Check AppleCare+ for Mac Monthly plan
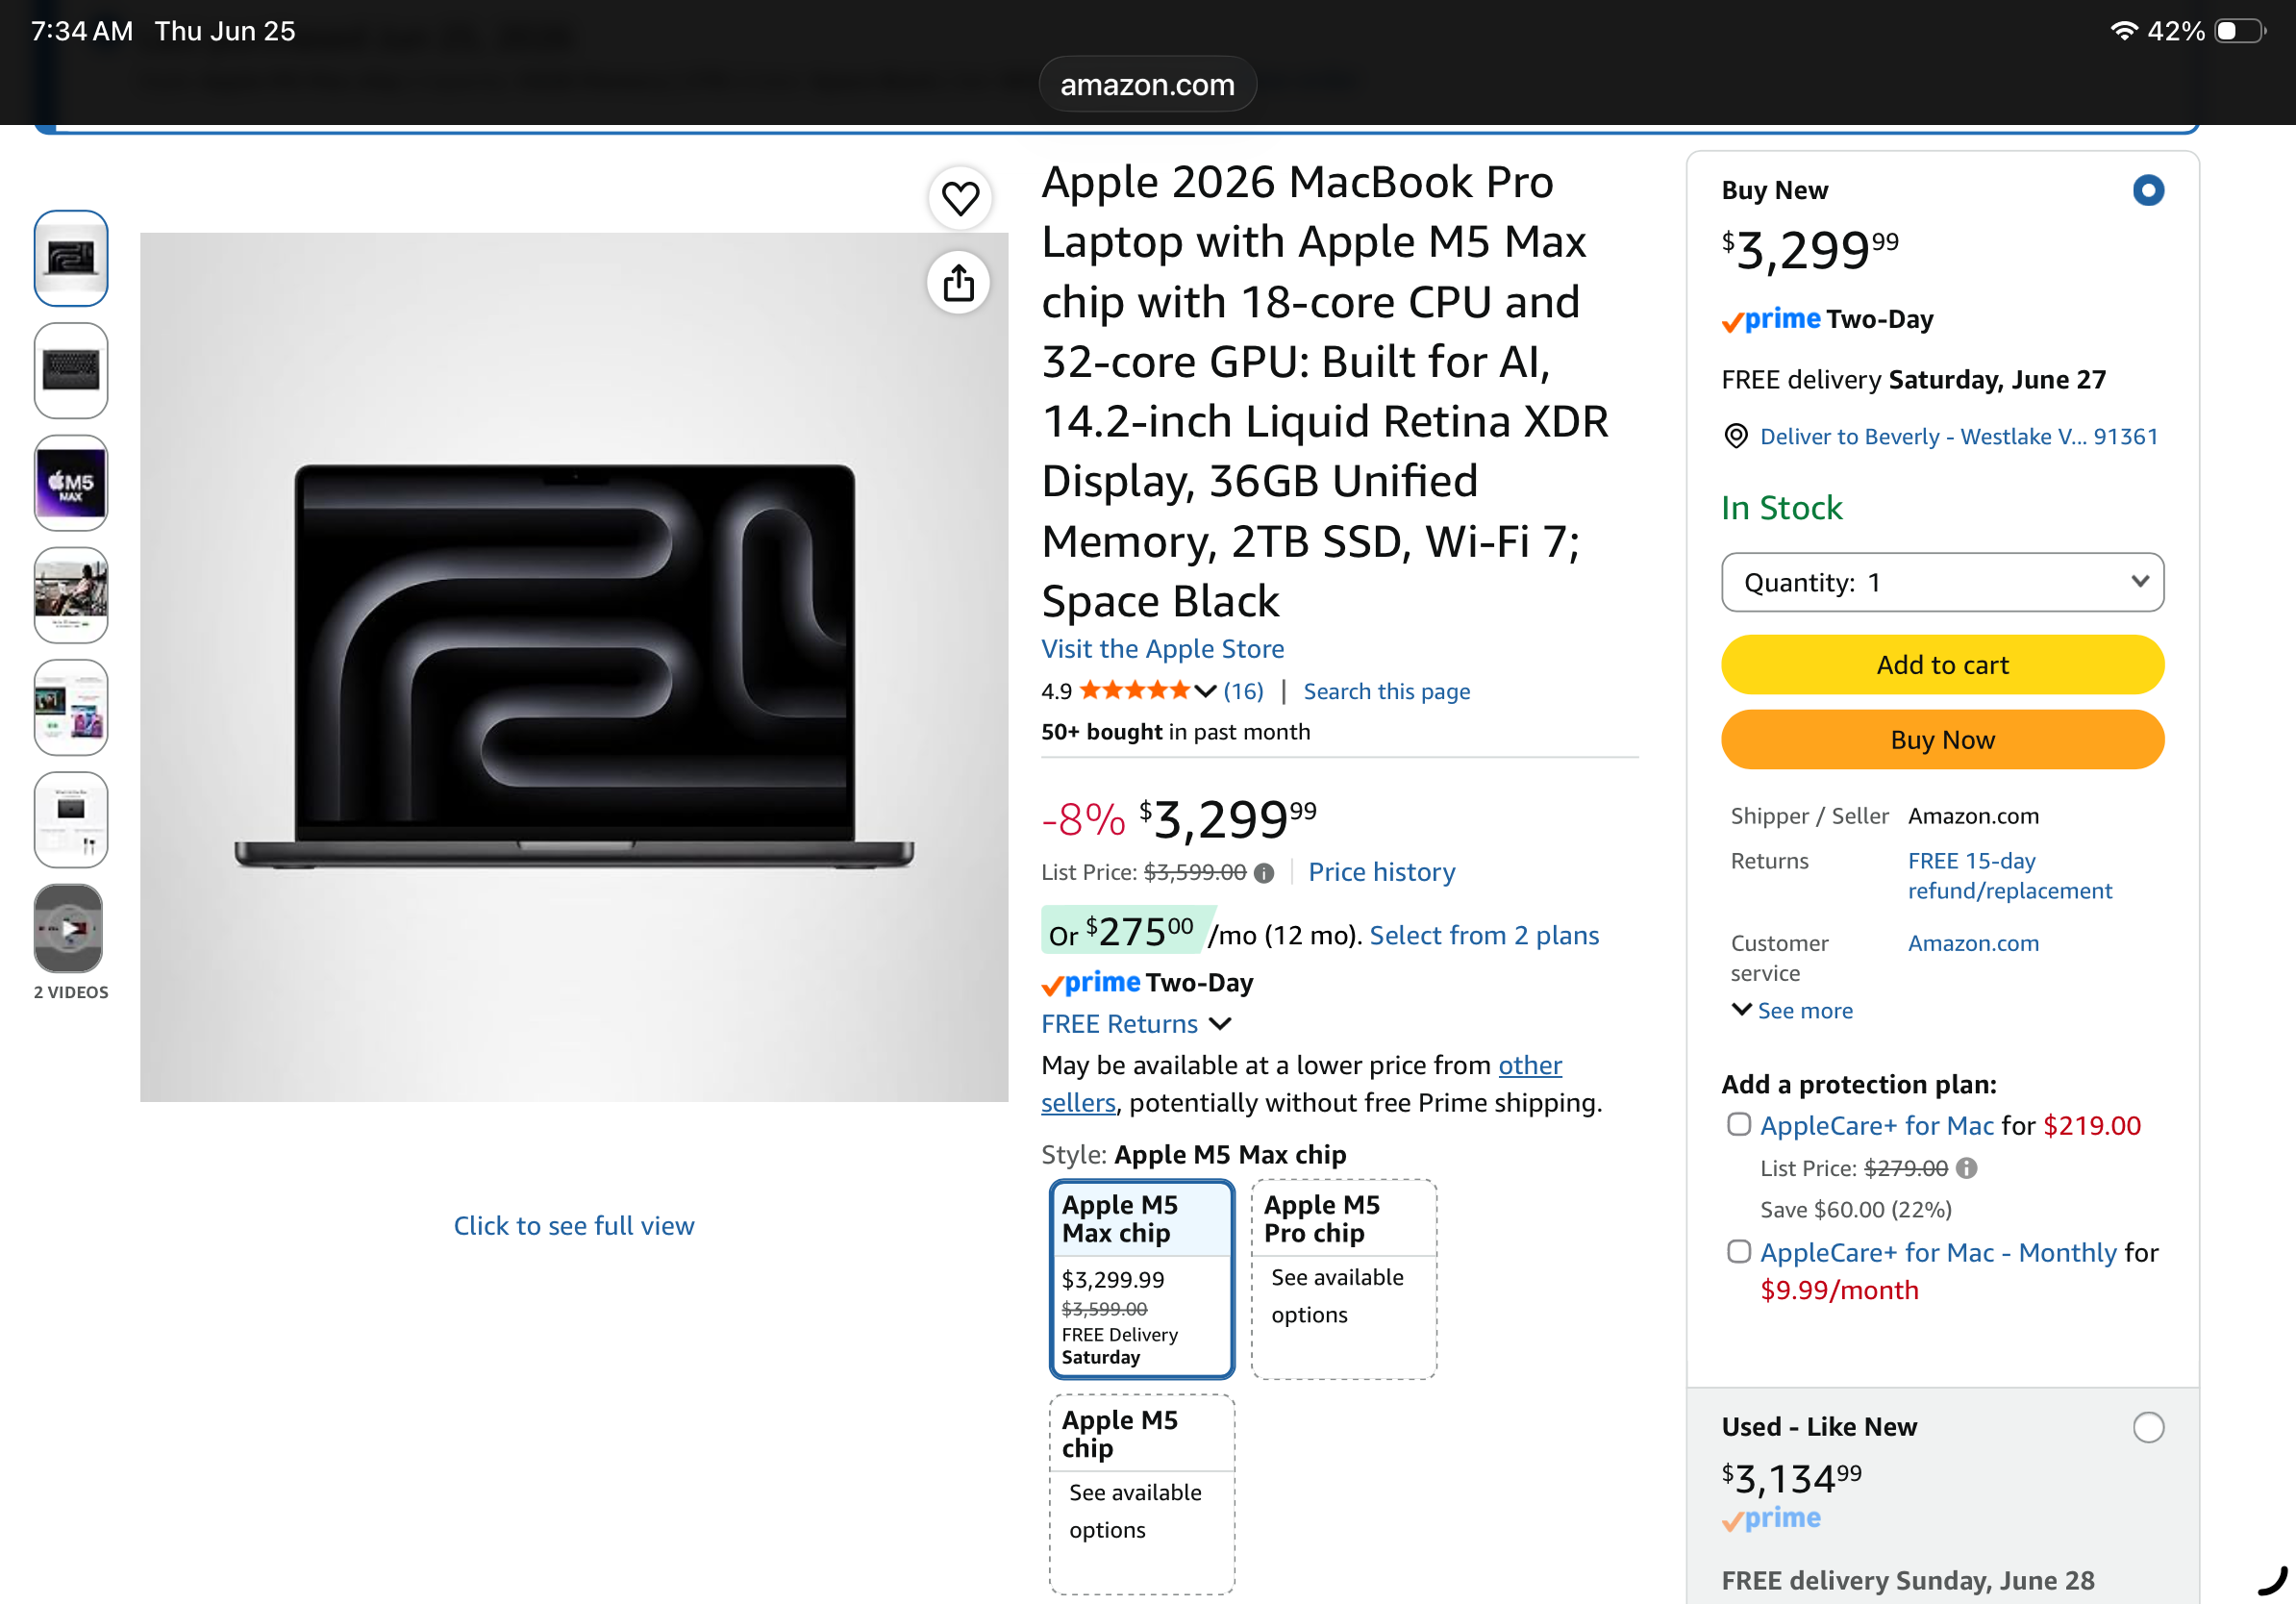 click(x=1739, y=1251)
